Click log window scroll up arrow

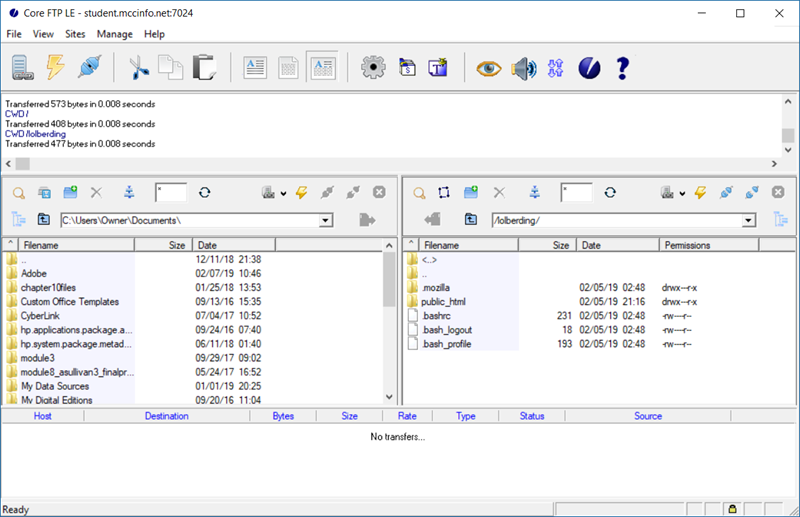point(788,102)
